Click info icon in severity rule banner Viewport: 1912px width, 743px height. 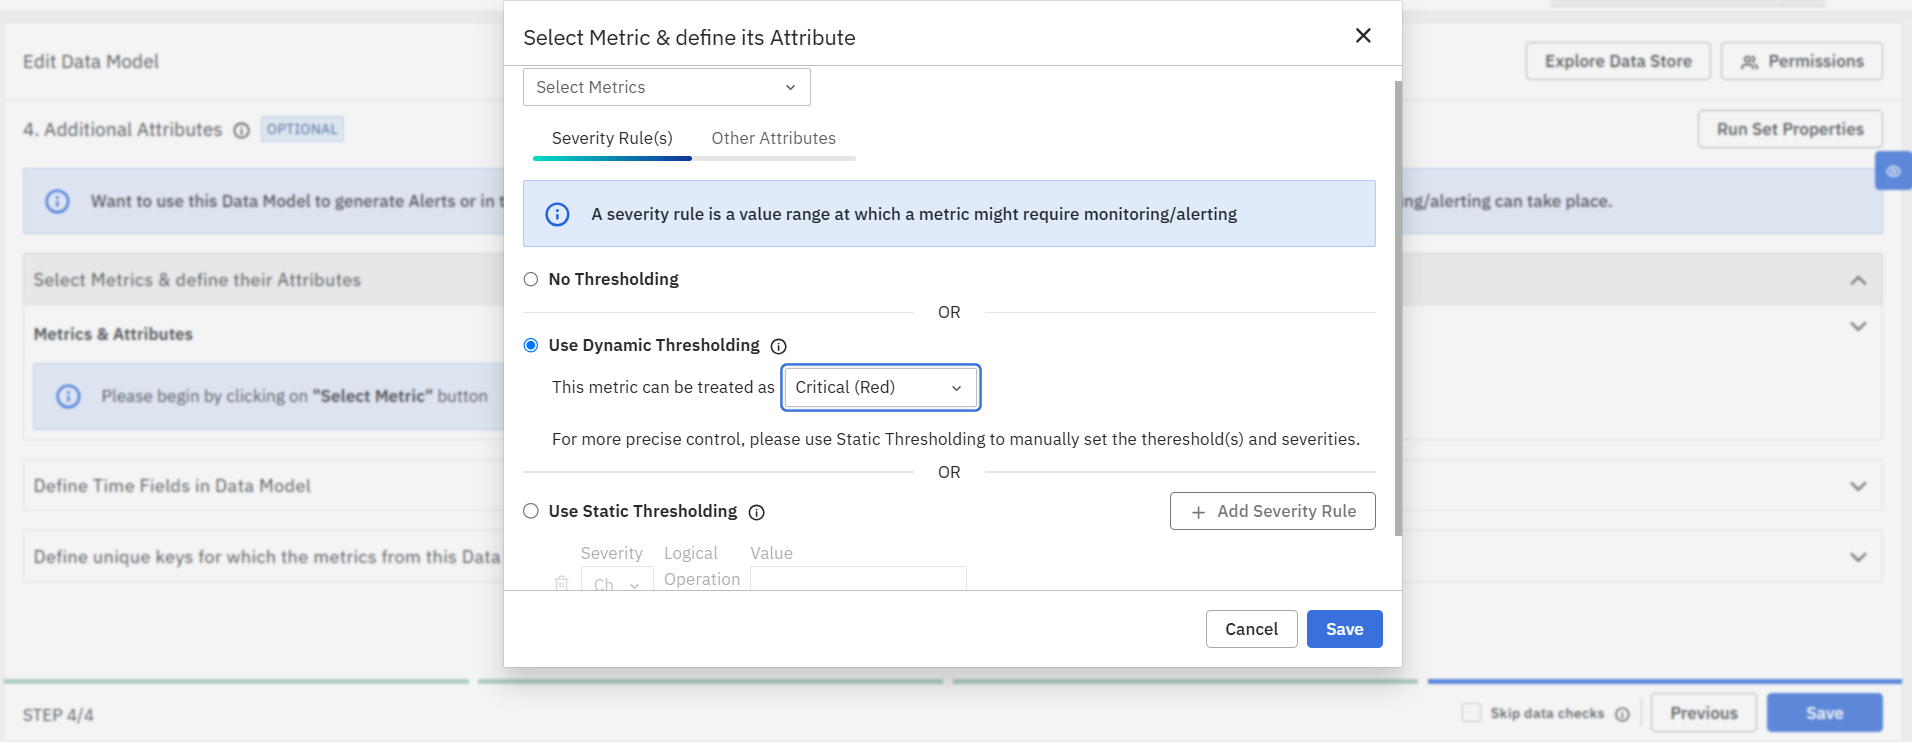(x=557, y=214)
